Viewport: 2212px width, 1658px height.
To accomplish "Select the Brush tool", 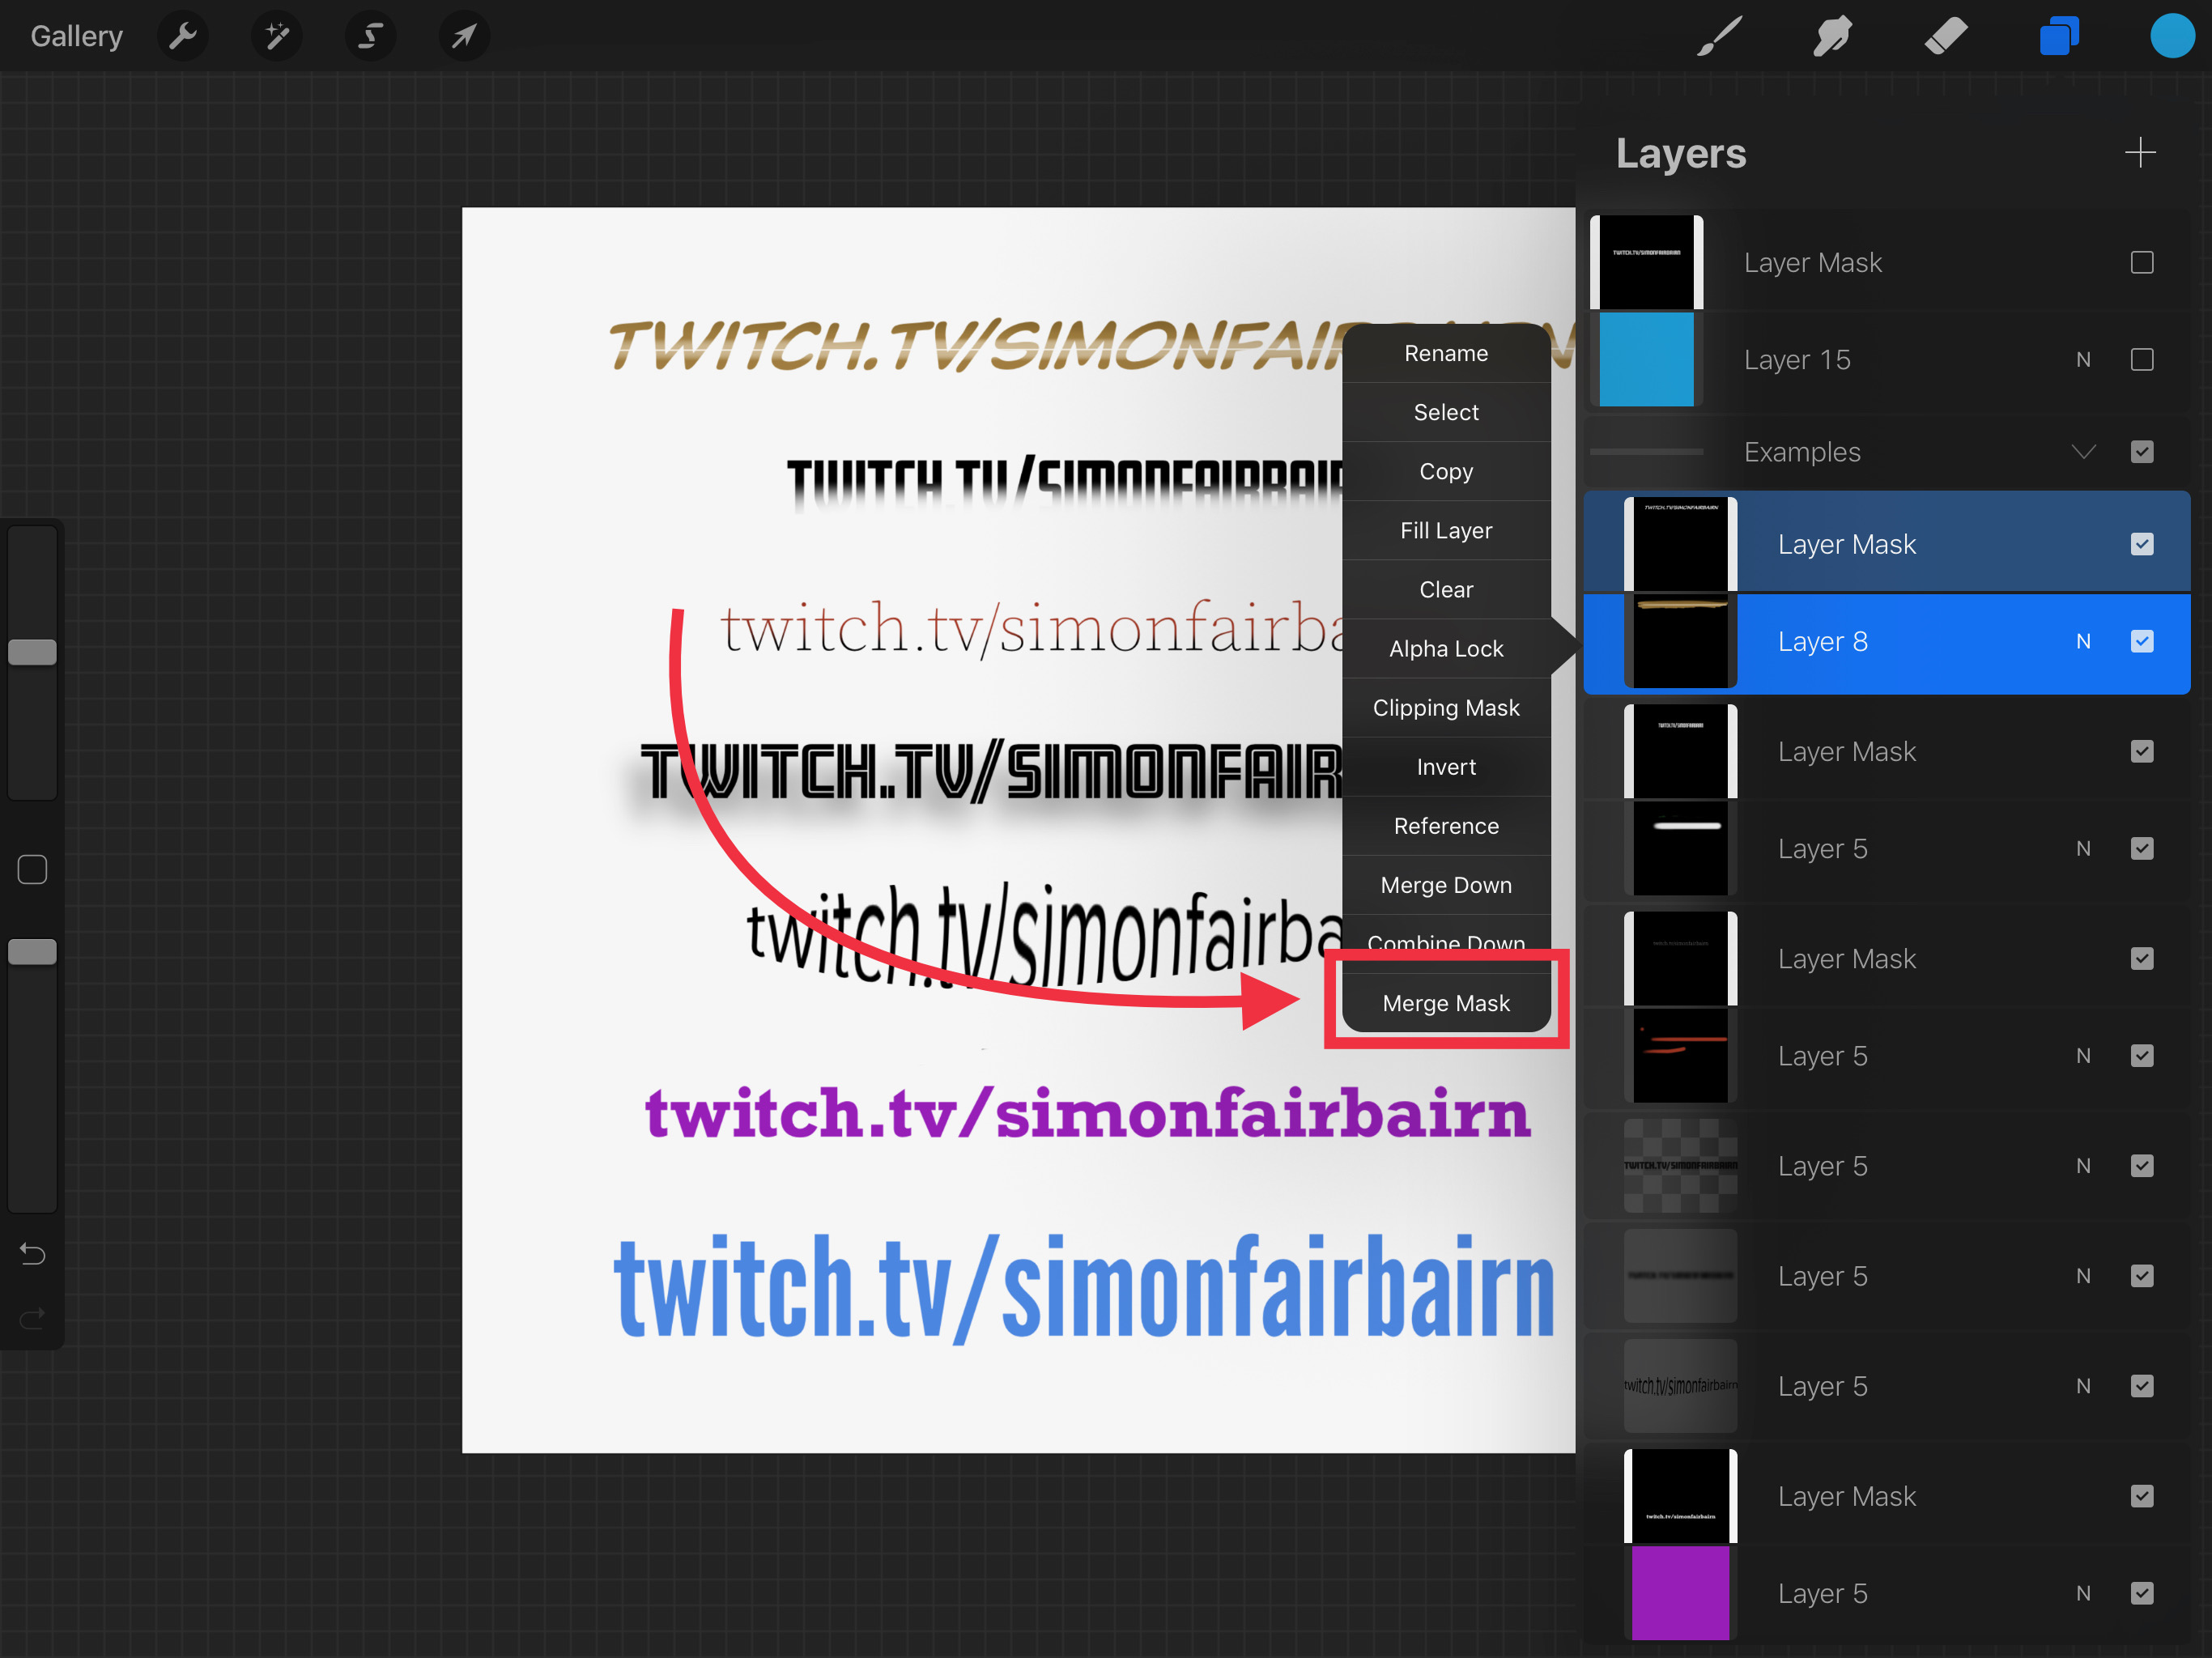I will coord(1720,37).
